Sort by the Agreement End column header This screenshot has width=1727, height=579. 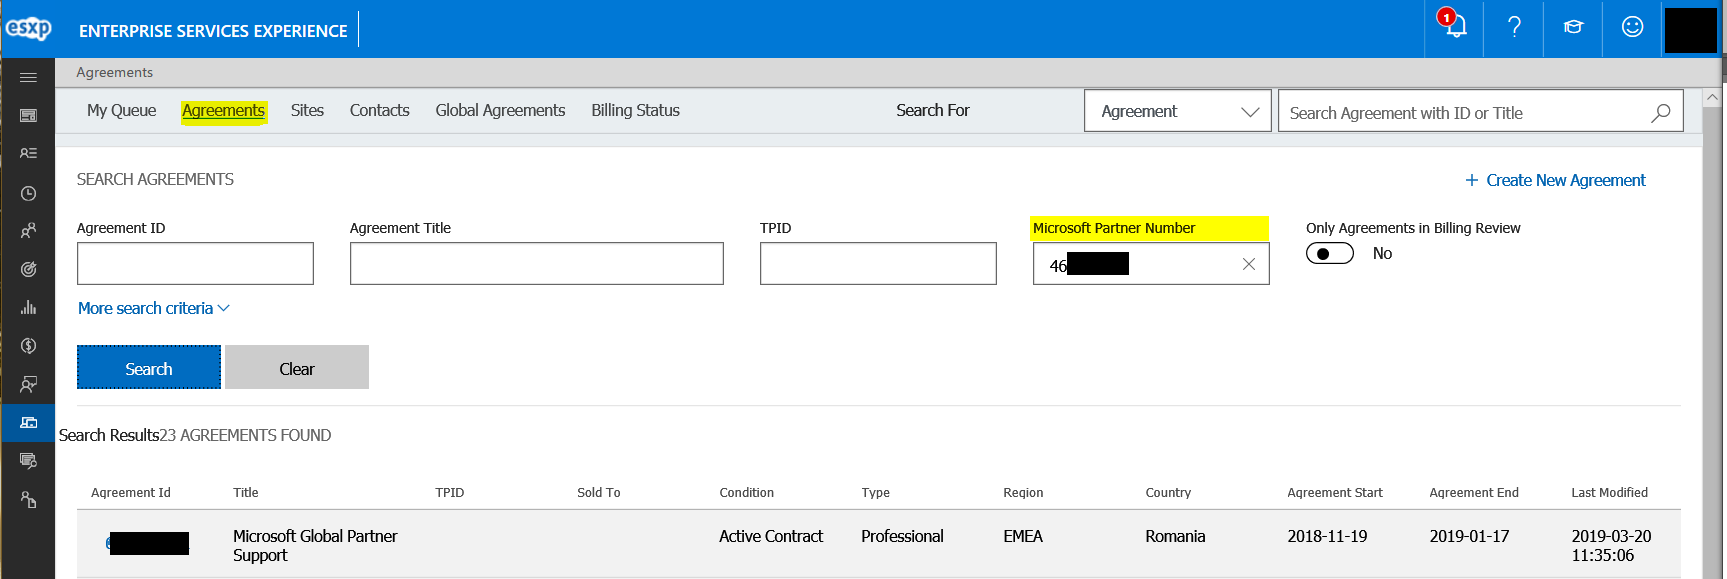coord(1474,492)
